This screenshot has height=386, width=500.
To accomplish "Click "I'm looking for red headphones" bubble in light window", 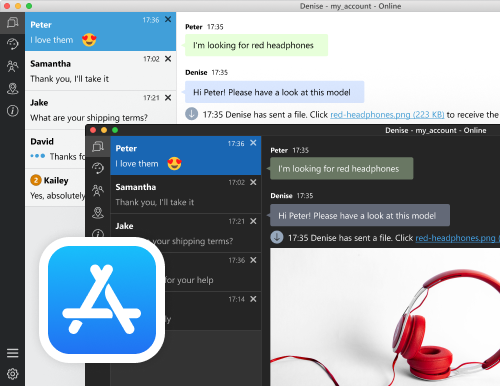I will [256, 45].
